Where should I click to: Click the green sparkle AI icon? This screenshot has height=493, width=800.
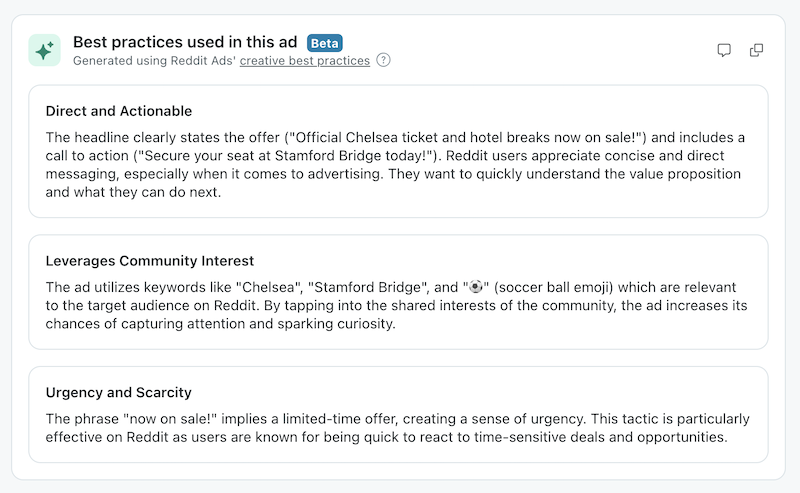tap(44, 50)
